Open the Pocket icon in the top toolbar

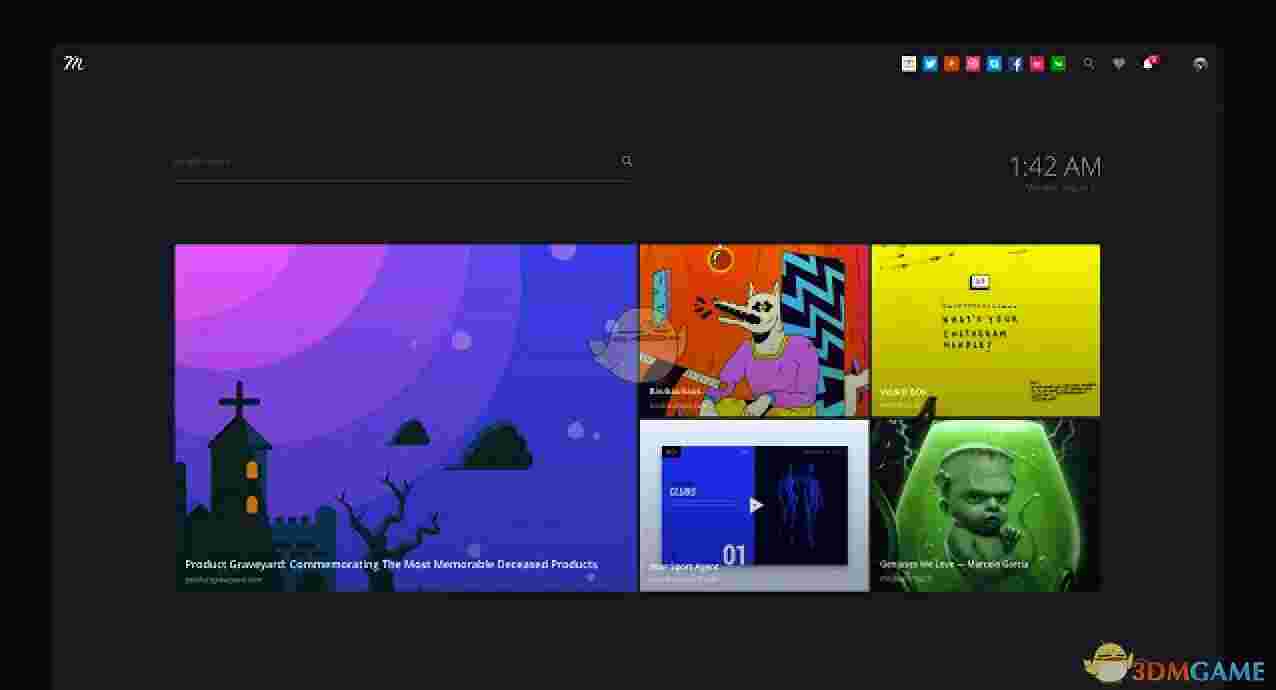coord(1036,63)
